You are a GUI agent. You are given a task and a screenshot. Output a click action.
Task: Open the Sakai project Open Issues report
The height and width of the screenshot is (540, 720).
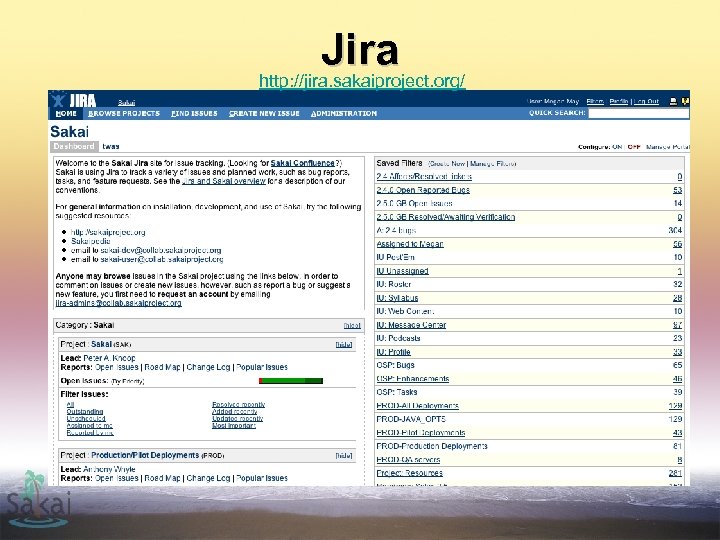pyautogui.click(x=117, y=367)
